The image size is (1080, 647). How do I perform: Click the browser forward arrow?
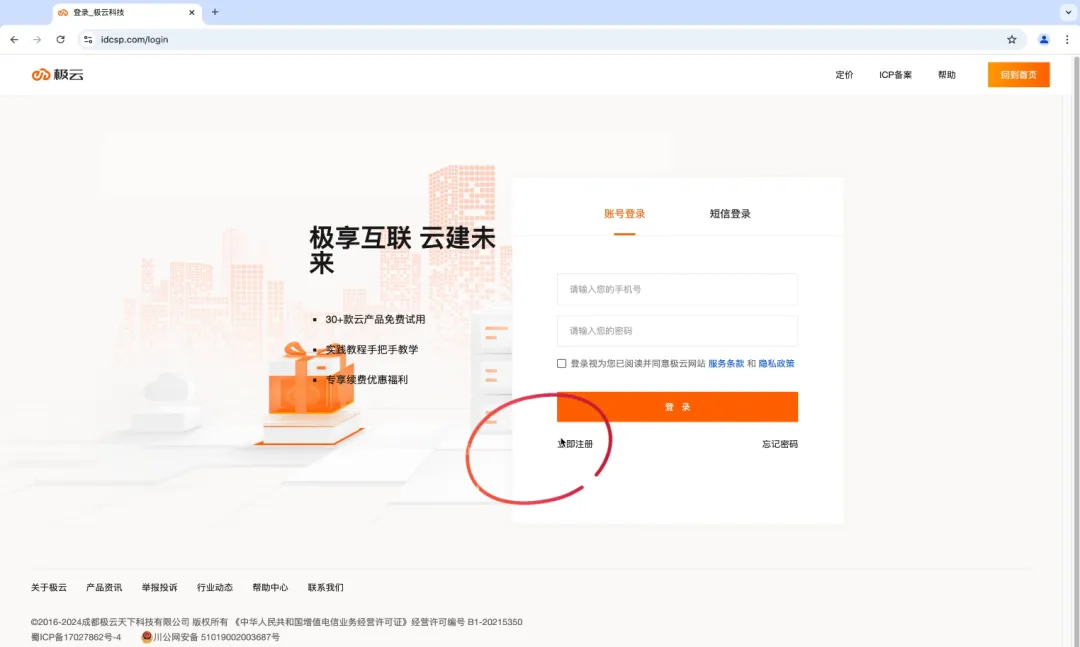[37, 39]
